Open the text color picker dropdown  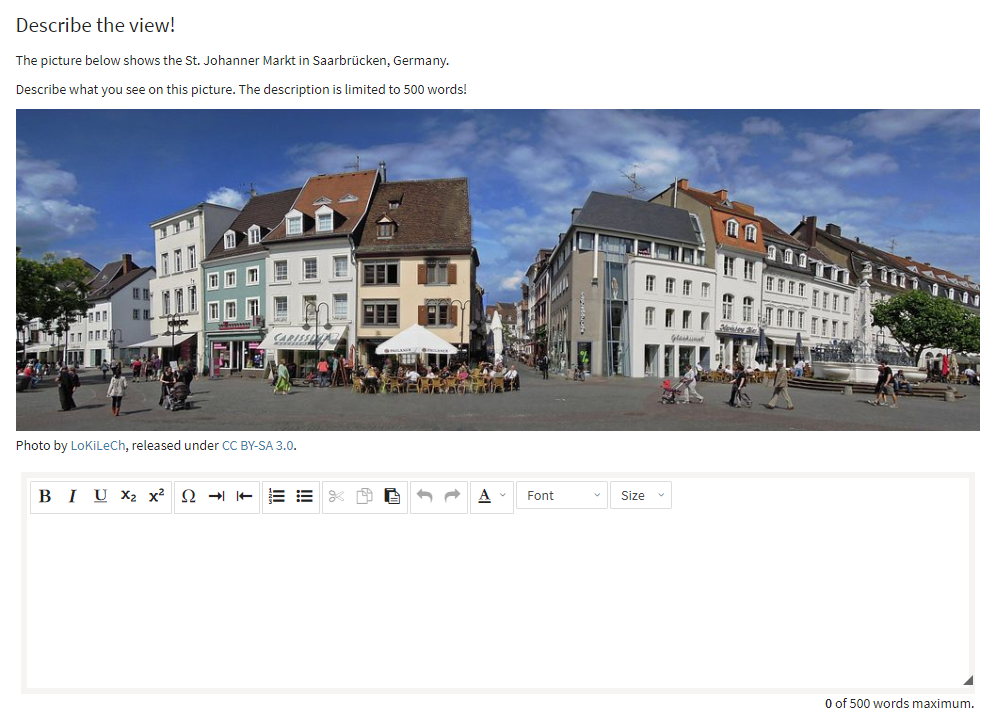[491, 496]
